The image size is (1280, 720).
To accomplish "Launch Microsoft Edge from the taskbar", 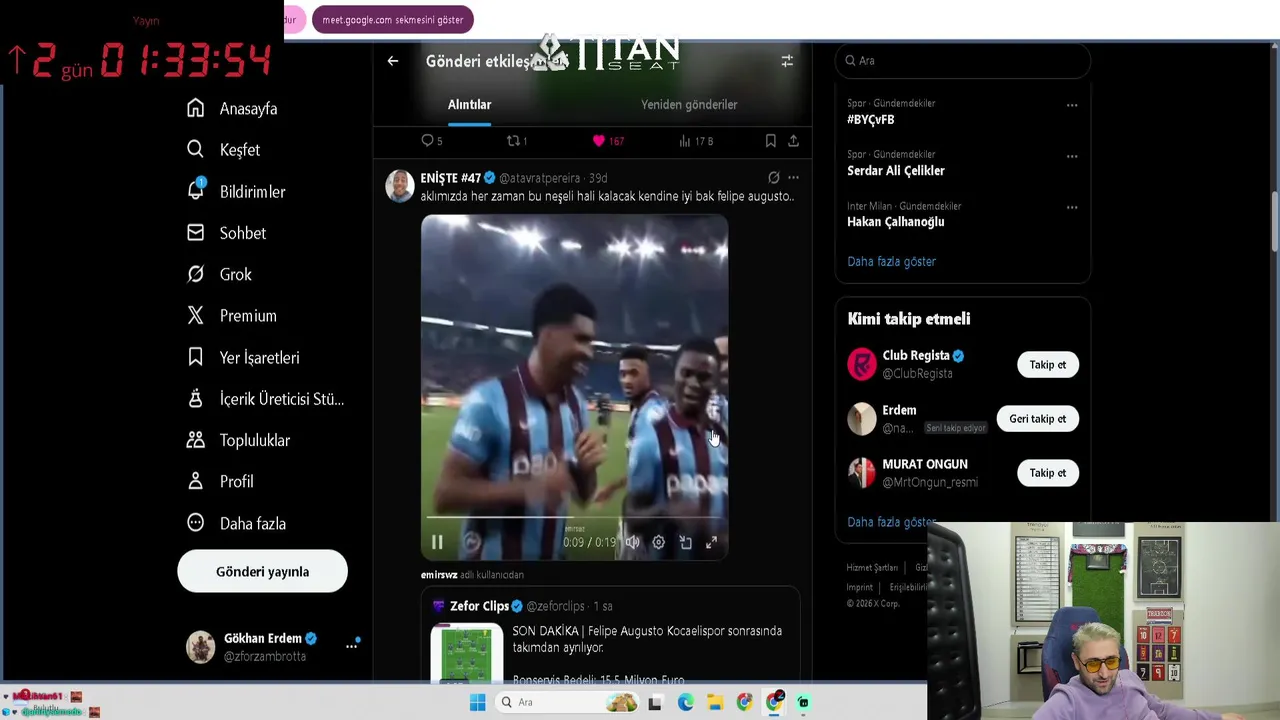I will click(x=685, y=703).
